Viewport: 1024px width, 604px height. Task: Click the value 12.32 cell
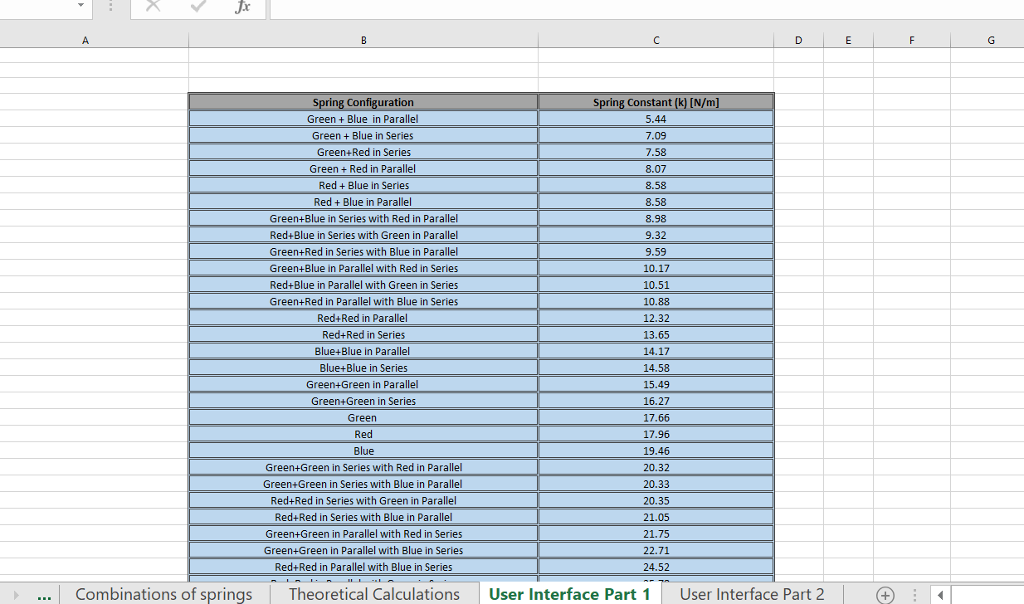click(656, 318)
